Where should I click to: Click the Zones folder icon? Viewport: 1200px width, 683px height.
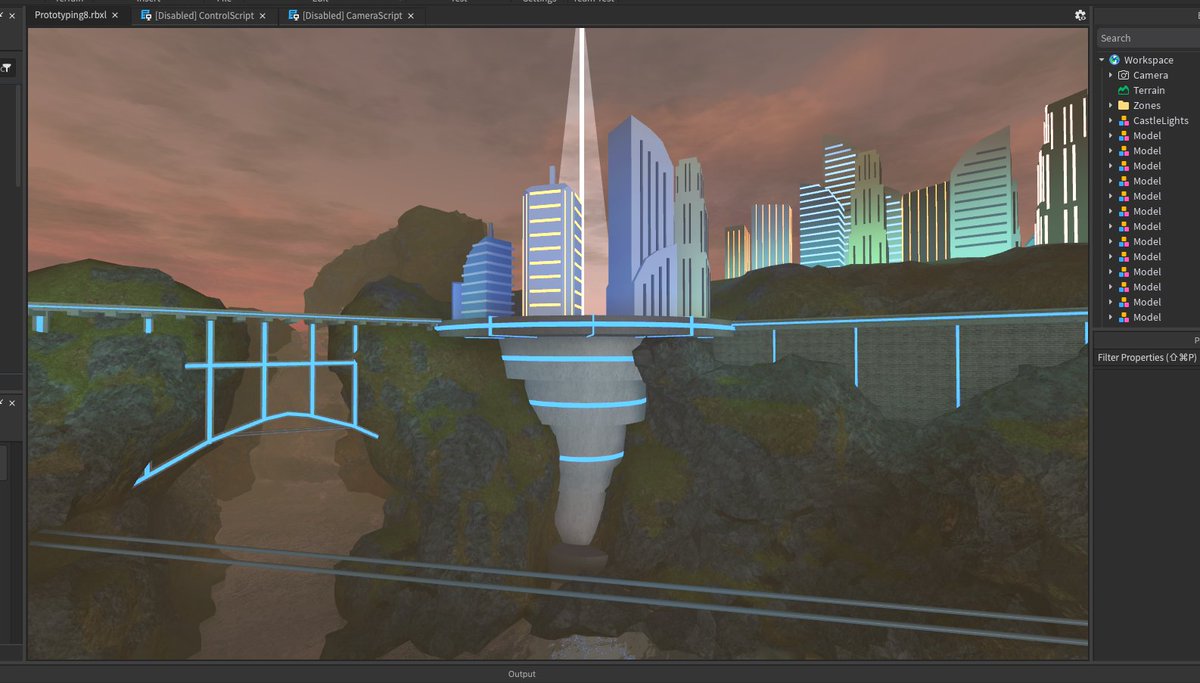point(1123,105)
